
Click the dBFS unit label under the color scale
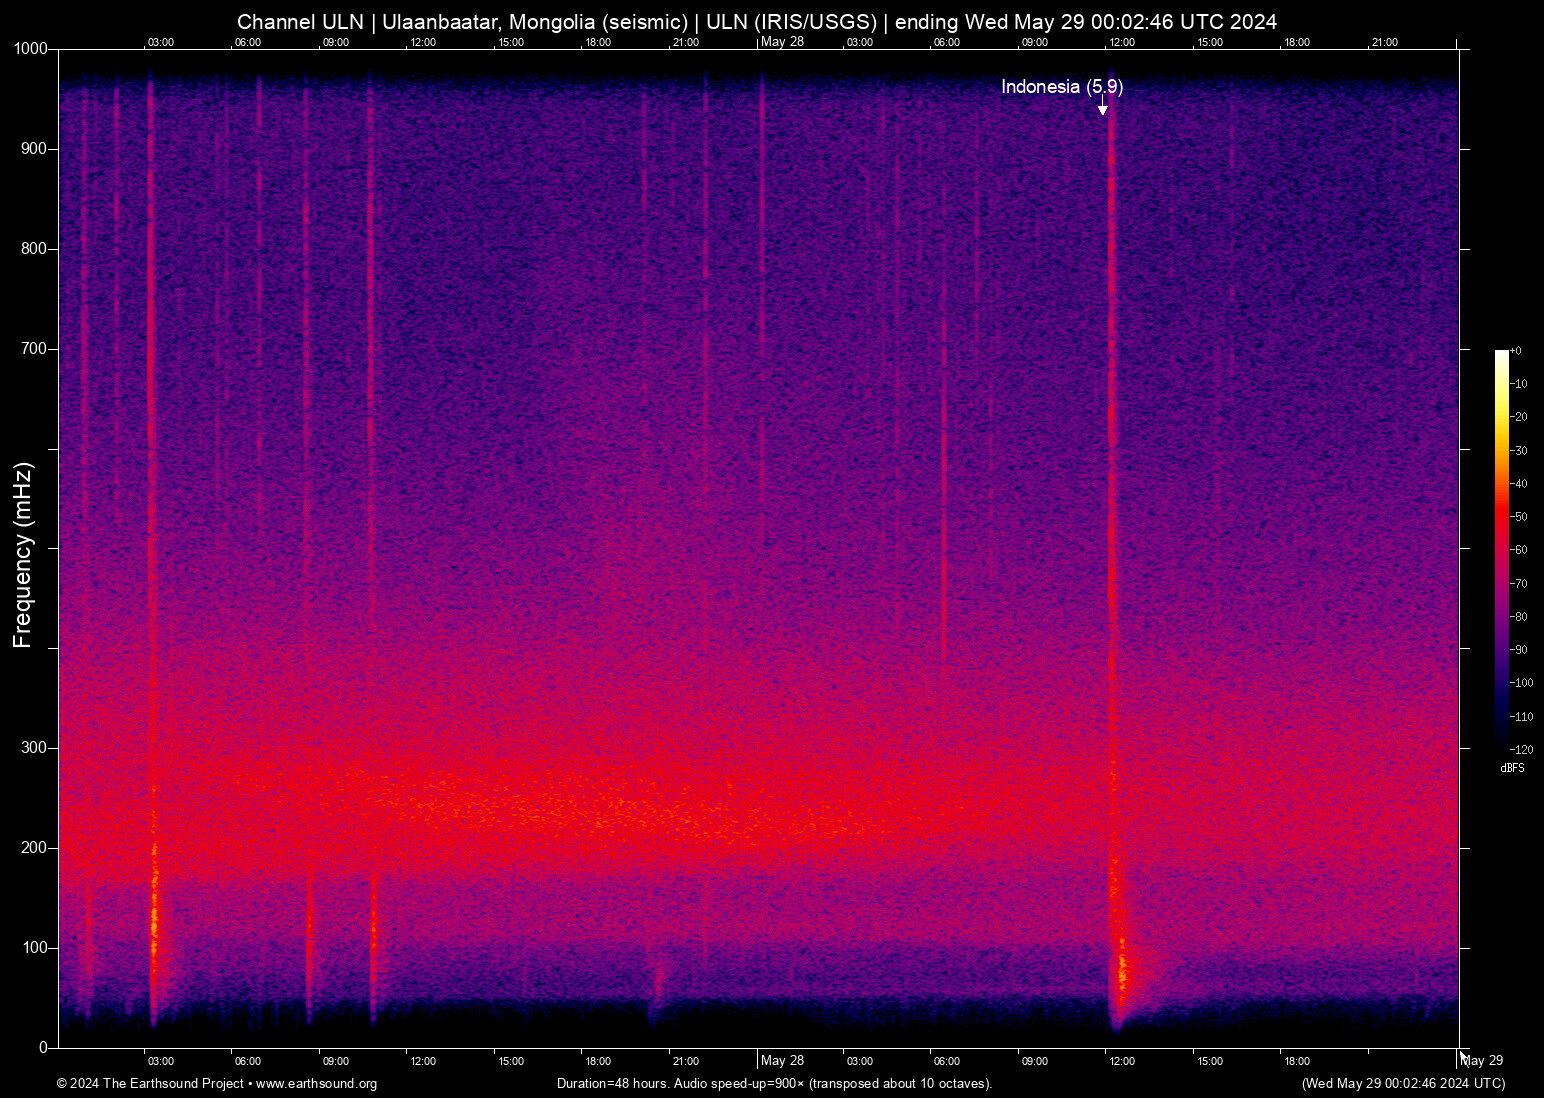1512,768
